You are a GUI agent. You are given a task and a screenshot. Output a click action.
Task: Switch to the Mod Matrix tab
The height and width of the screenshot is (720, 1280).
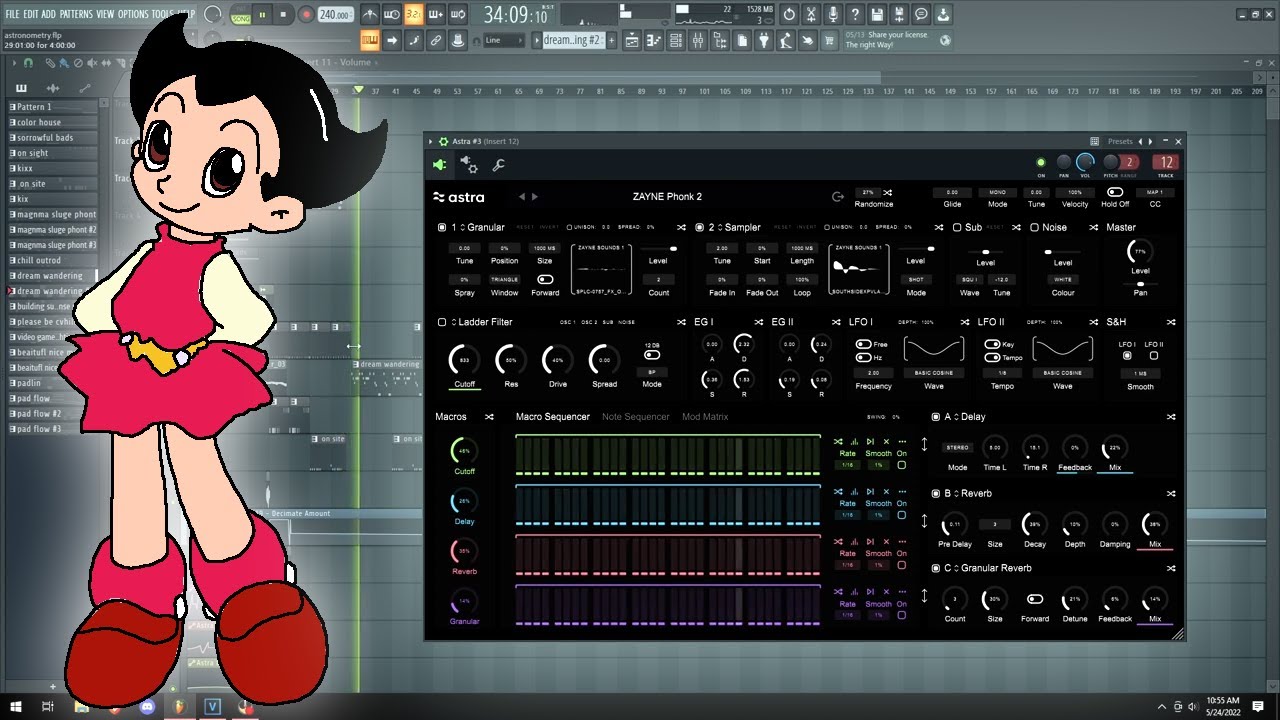pyautogui.click(x=705, y=417)
